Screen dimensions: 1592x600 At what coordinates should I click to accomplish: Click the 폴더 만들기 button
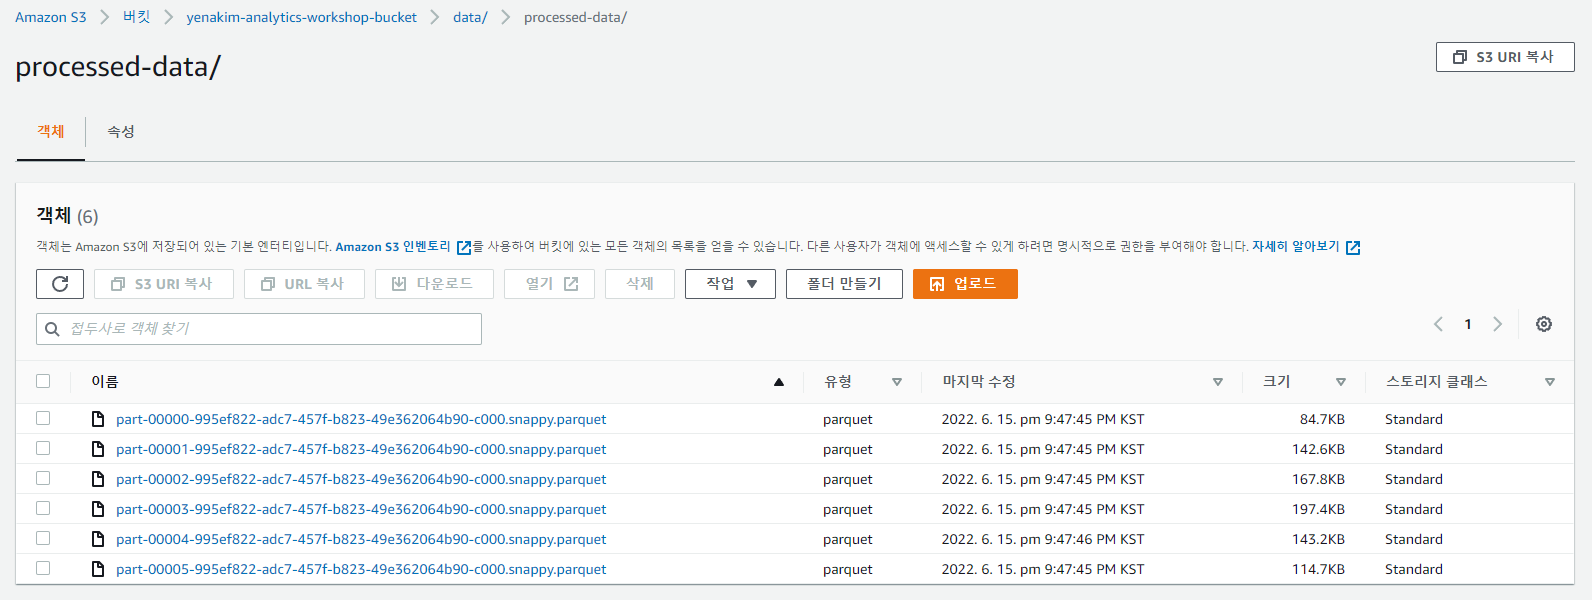click(x=844, y=284)
